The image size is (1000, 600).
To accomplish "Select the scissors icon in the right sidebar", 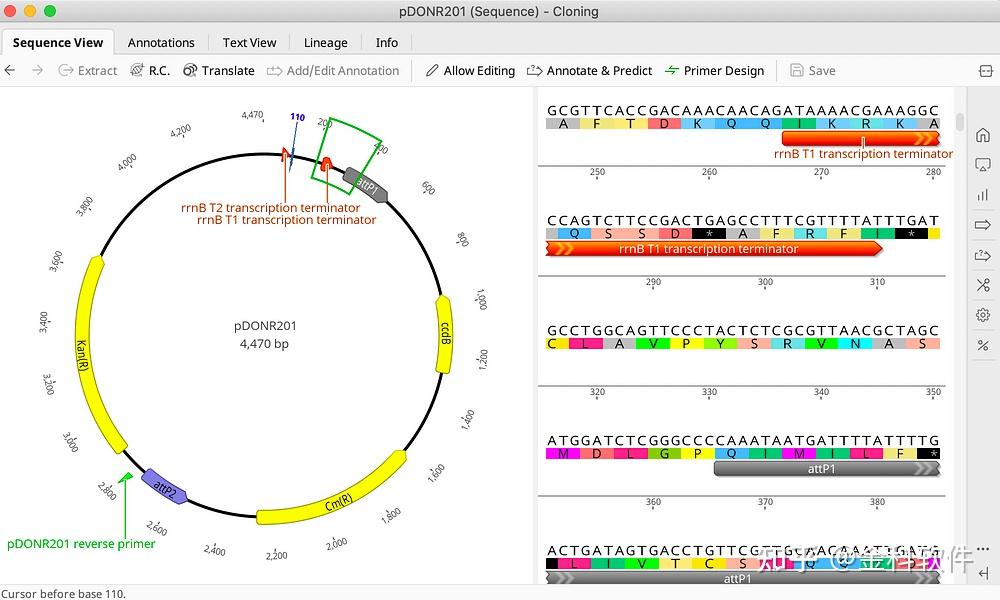I will (x=982, y=284).
